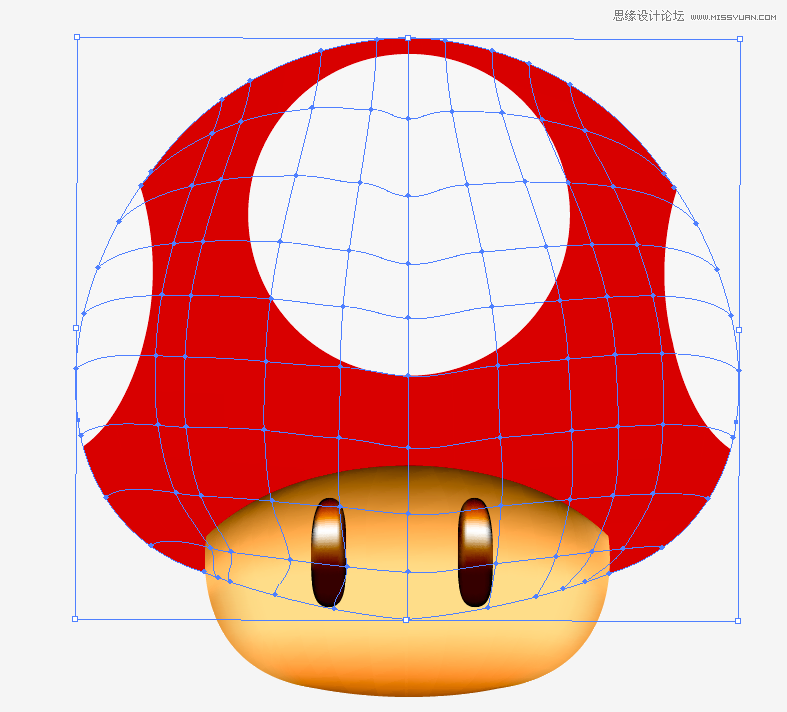Click the mesh point at the white circle's bottom tip
This screenshot has height=712, width=787.
click(x=408, y=375)
